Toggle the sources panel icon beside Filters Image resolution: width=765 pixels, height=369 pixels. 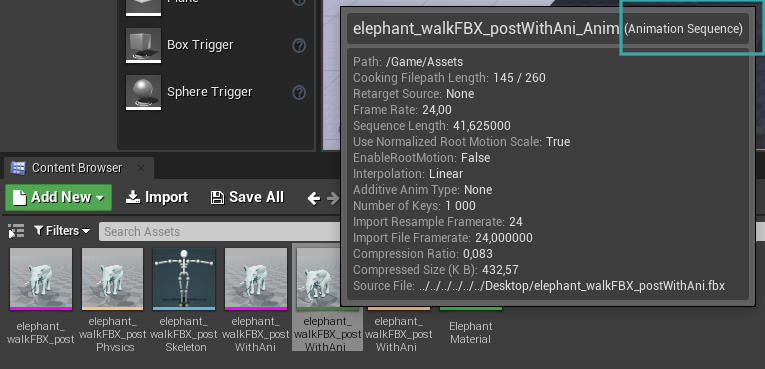(x=16, y=231)
